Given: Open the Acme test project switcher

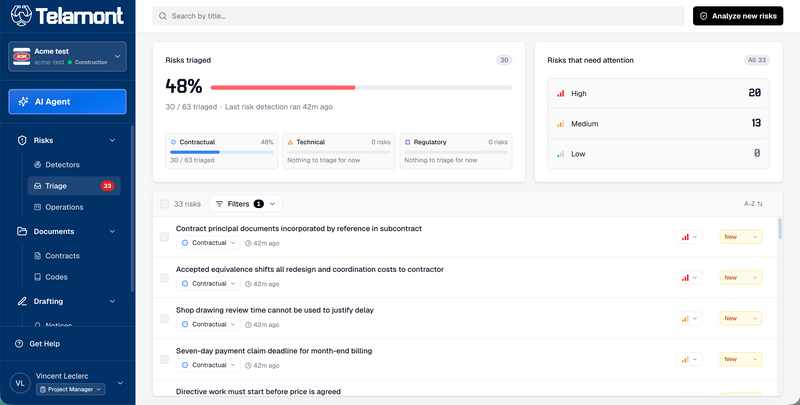Looking at the screenshot, I should (67, 56).
